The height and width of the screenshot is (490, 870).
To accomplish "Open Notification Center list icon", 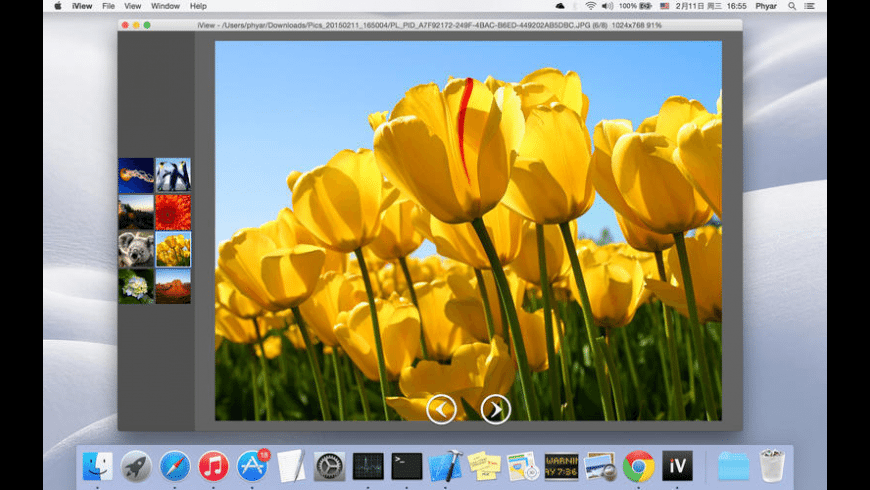I will tap(810, 6).
